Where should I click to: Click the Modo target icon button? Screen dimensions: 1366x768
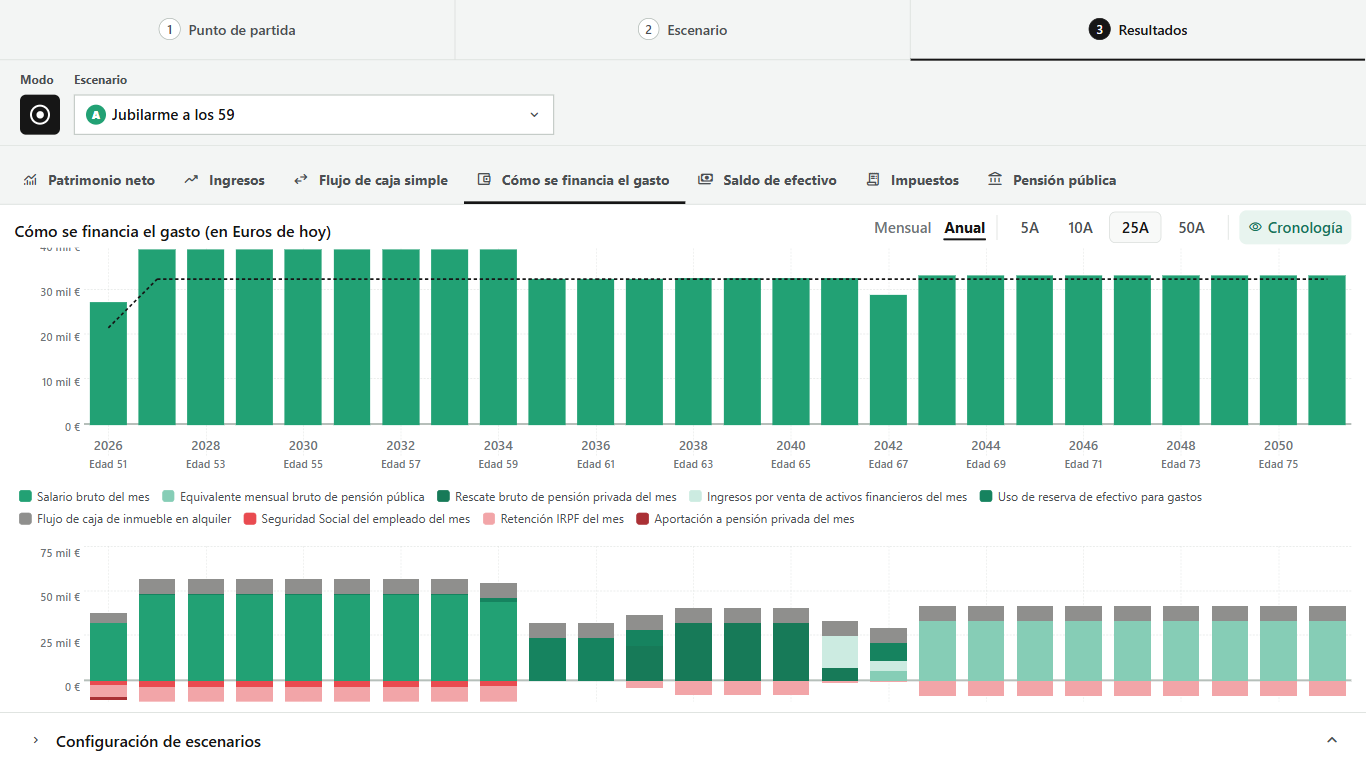click(x=40, y=115)
